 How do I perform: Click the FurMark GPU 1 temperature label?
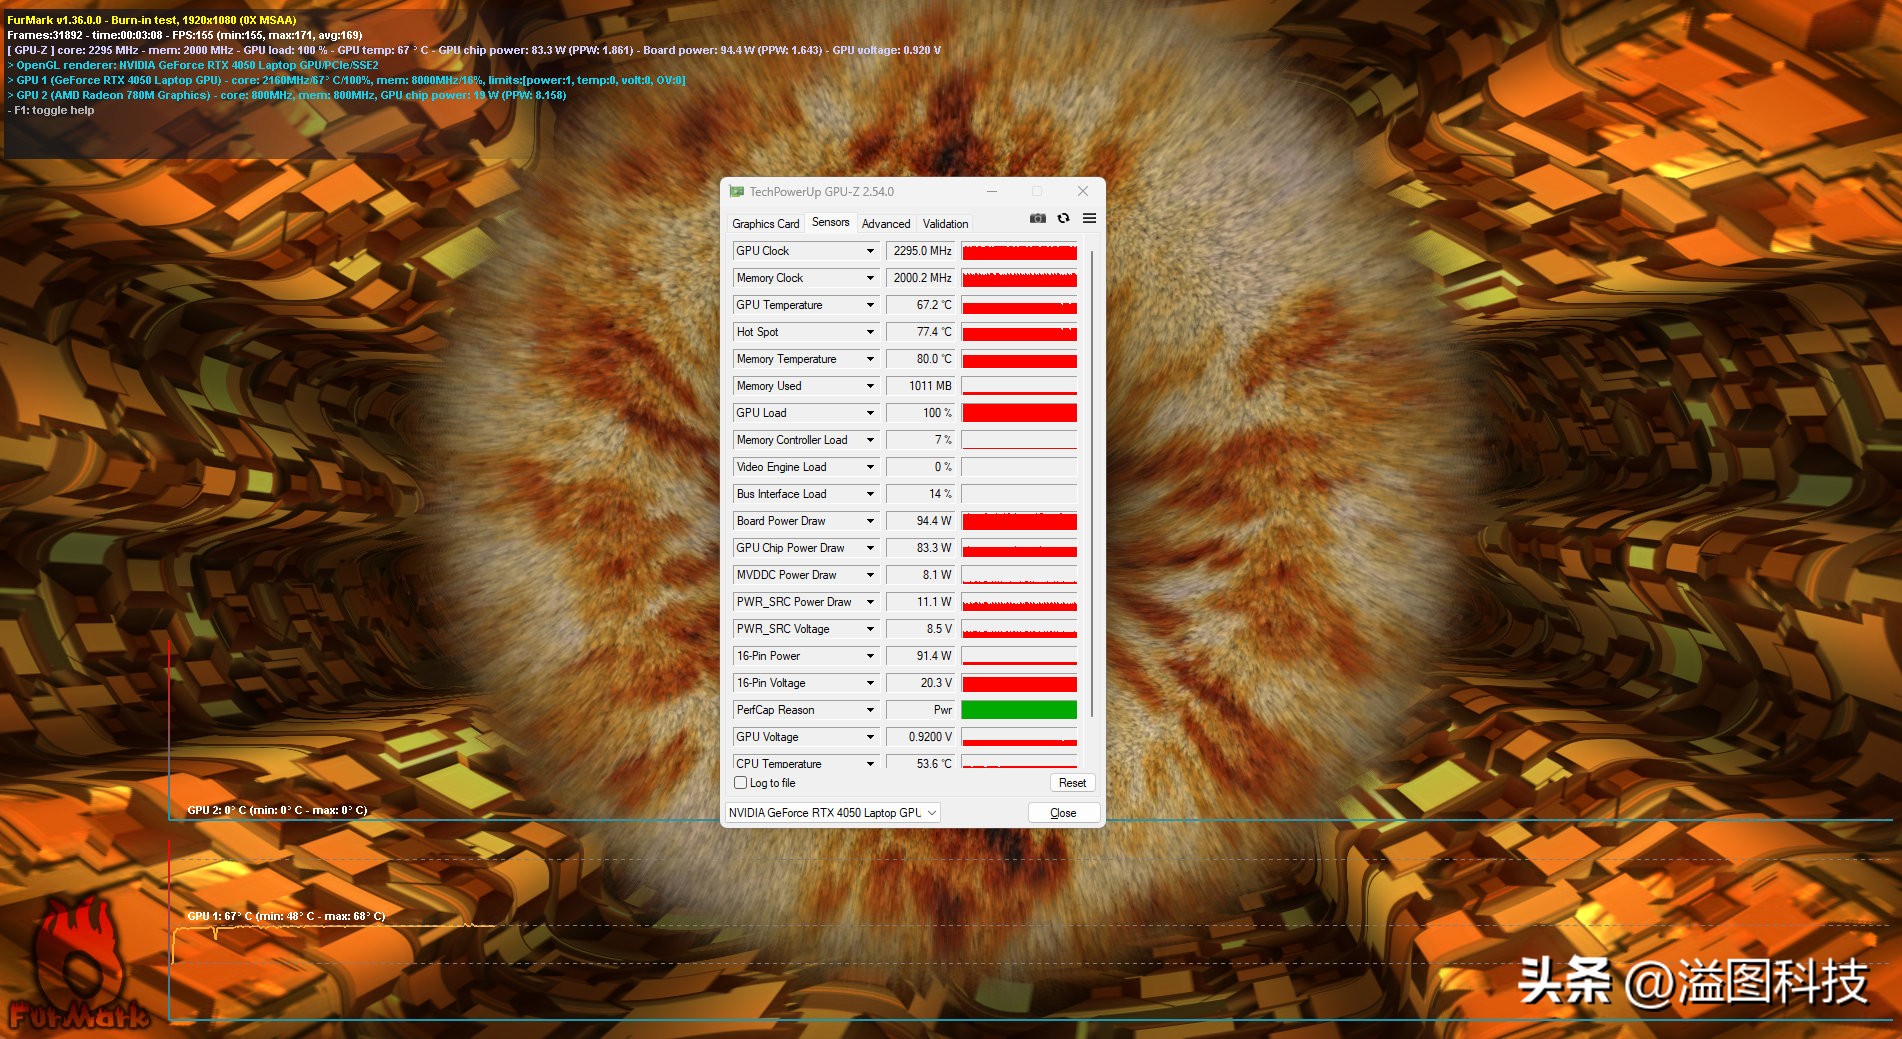click(286, 916)
